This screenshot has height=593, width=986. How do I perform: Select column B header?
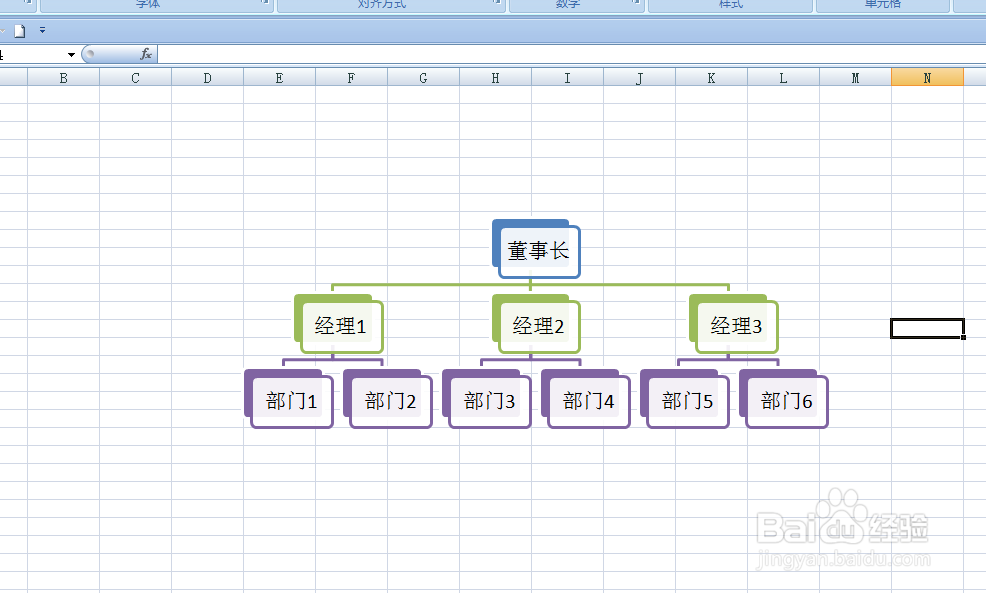click(64, 78)
